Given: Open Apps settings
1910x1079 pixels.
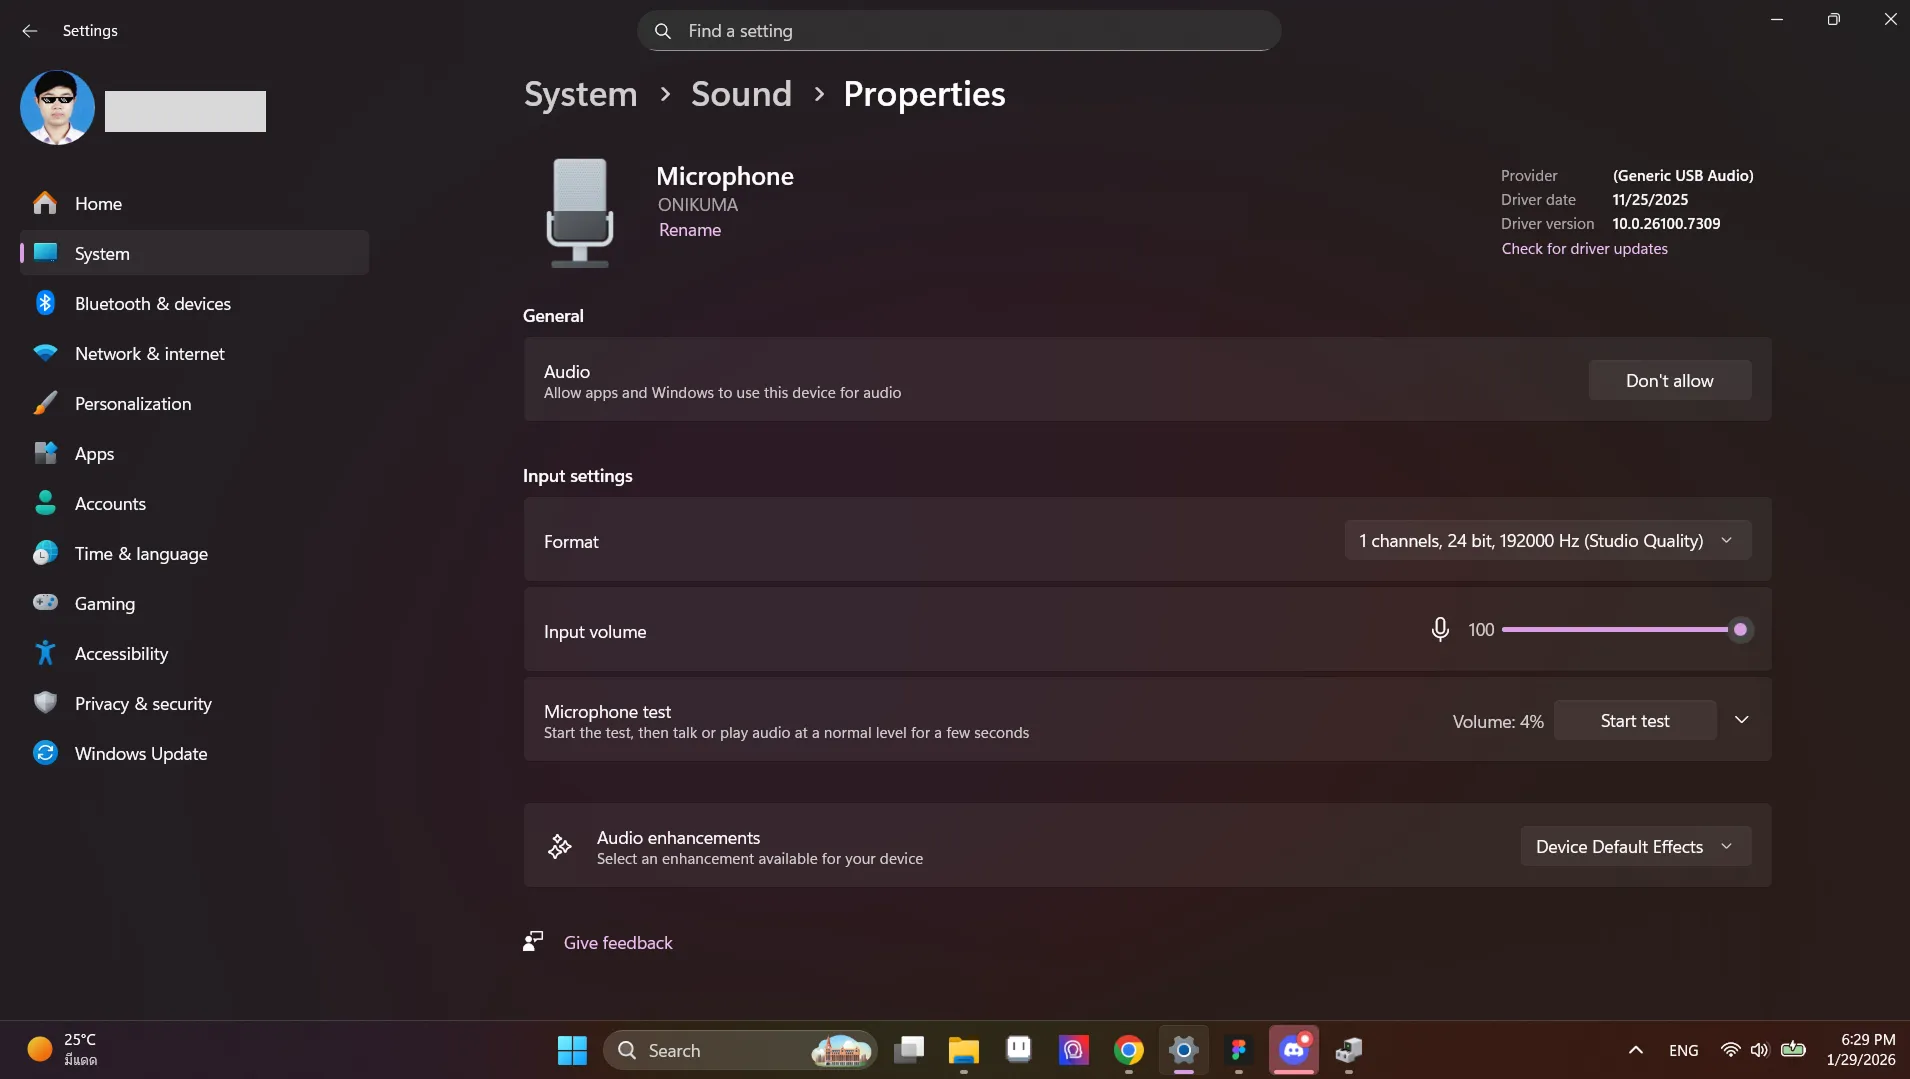Looking at the screenshot, I should 194,453.
